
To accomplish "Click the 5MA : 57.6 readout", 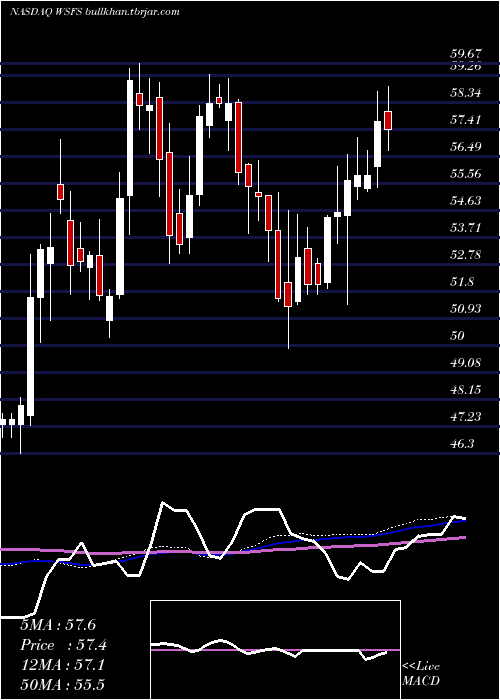I will (58, 625).
